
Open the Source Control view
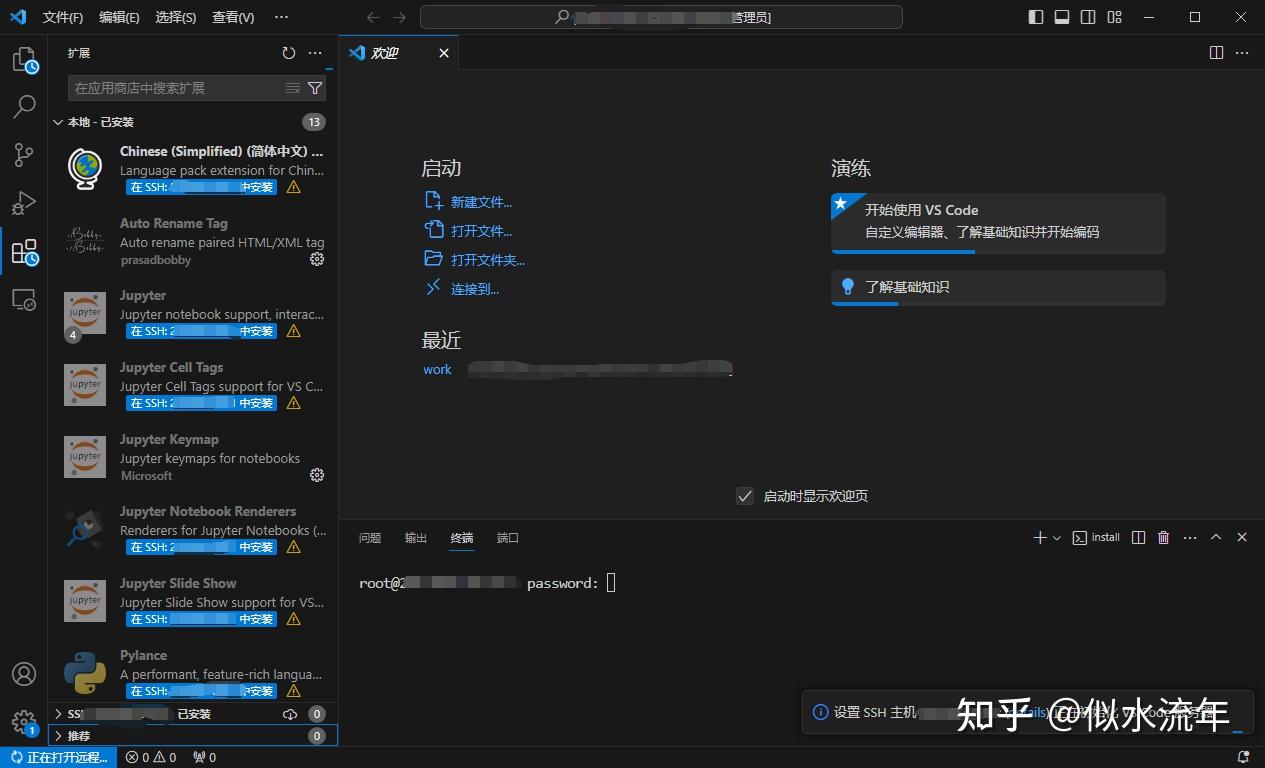click(x=24, y=154)
